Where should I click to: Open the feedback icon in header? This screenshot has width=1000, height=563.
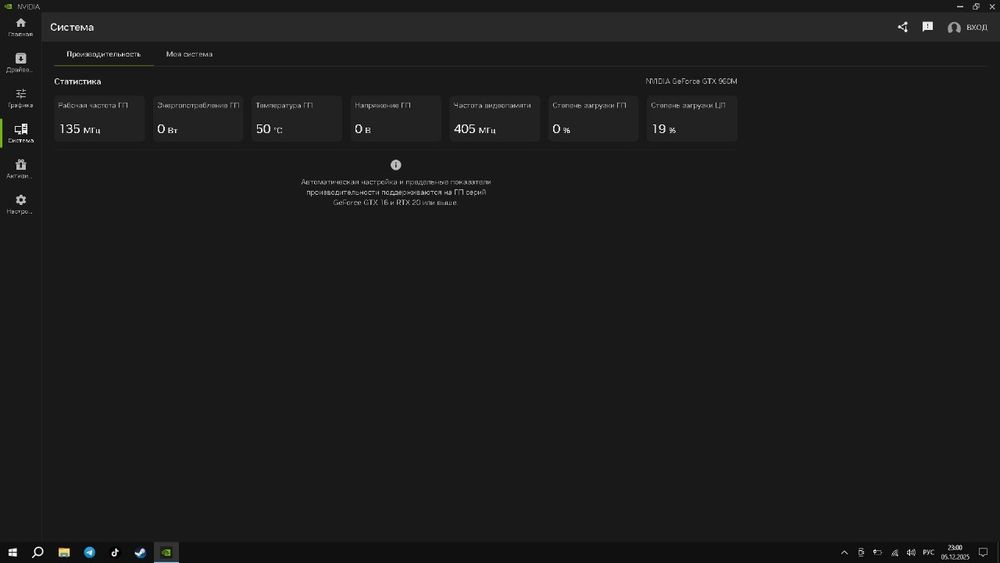(927, 27)
